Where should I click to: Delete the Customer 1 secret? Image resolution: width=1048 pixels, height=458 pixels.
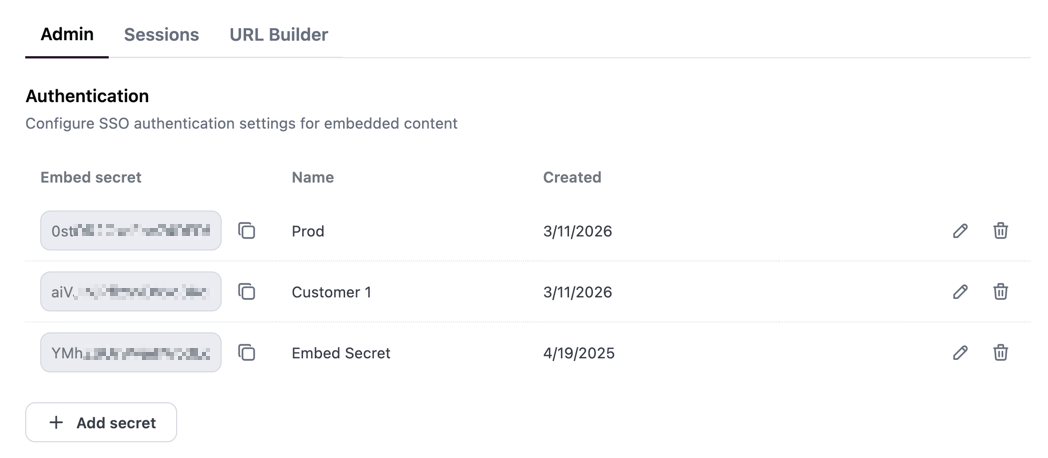pyautogui.click(x=1000, y=292)
